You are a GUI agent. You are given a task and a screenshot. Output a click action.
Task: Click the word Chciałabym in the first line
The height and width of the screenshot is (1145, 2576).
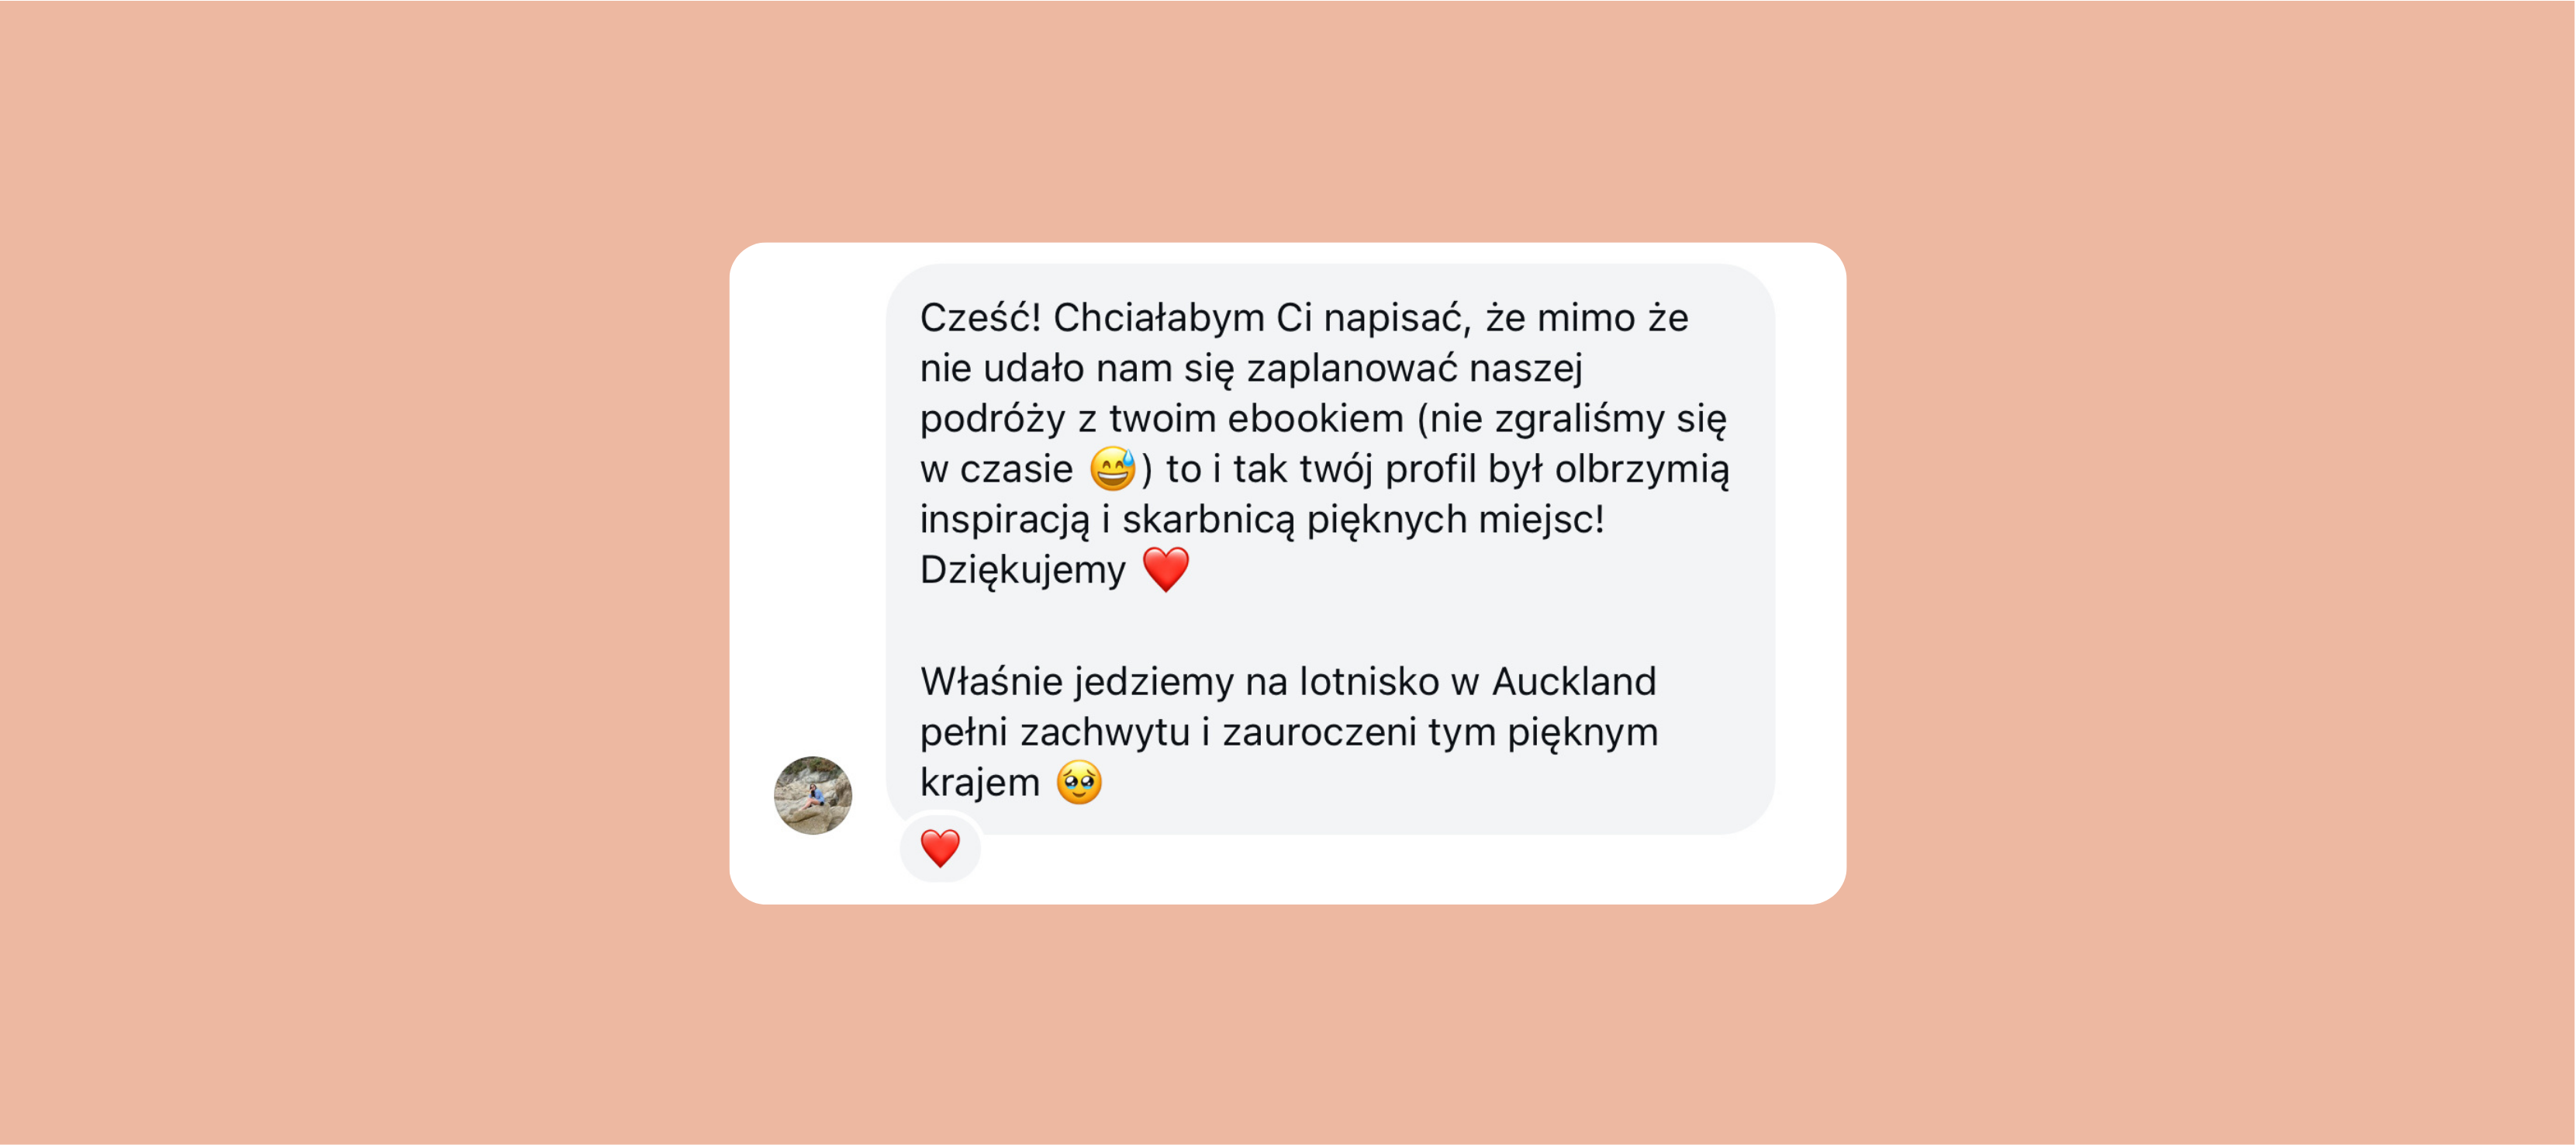click(x=1159, y=318)
